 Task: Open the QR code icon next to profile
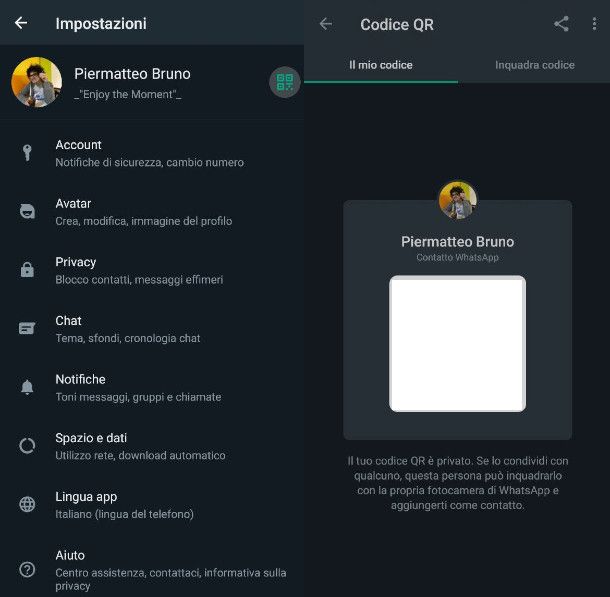pyautogui.click(x=285, y=82)
